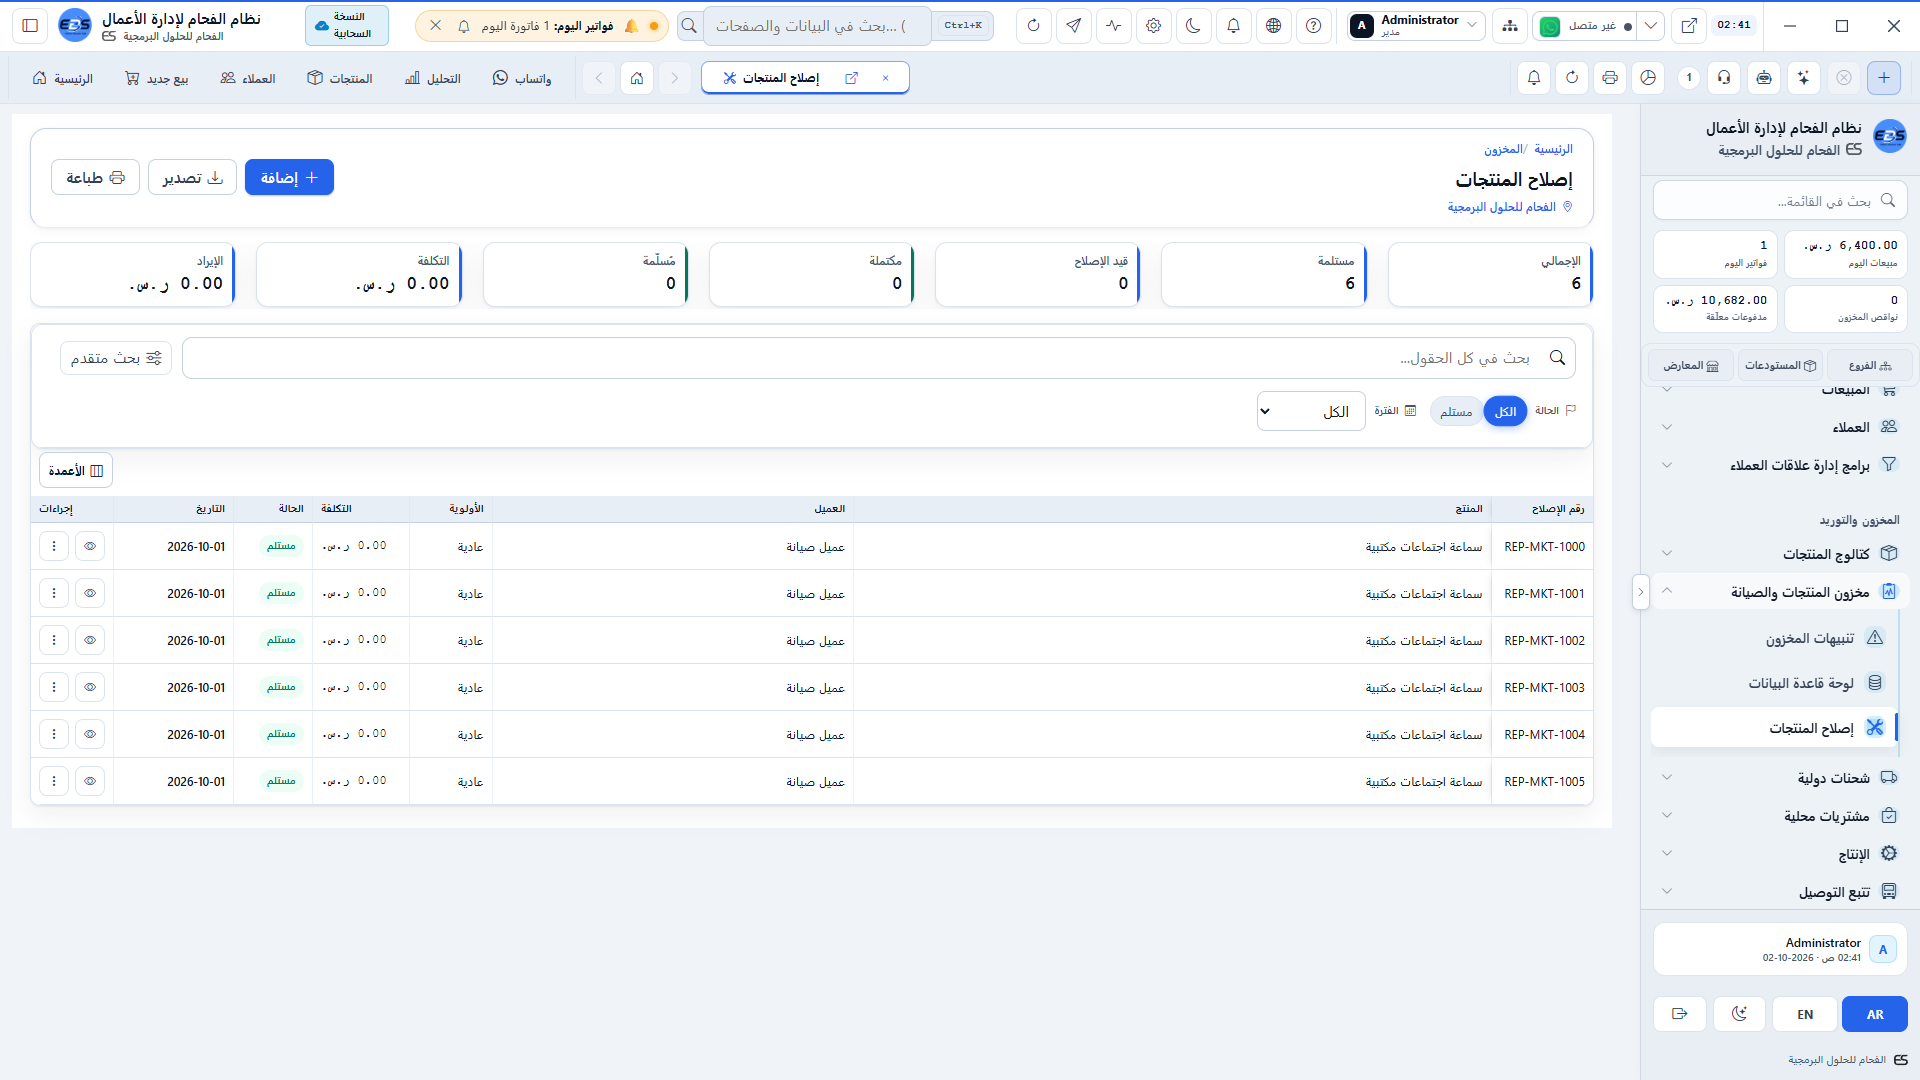The width and height of the screenshot is (1920, 1080).
Task: Click the pie chart icon in toolbar
Action: coord(1649,78)
